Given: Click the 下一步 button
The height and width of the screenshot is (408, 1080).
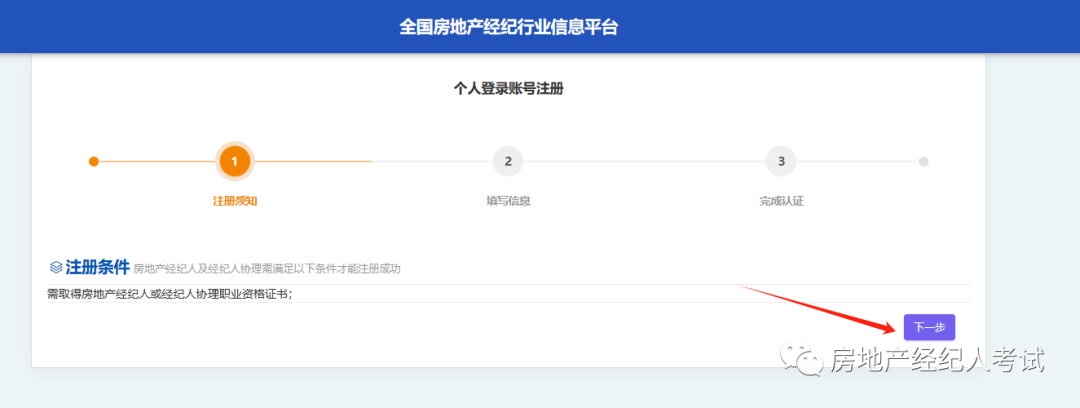Looking at the screenshot, I should (x=929, y=327).
